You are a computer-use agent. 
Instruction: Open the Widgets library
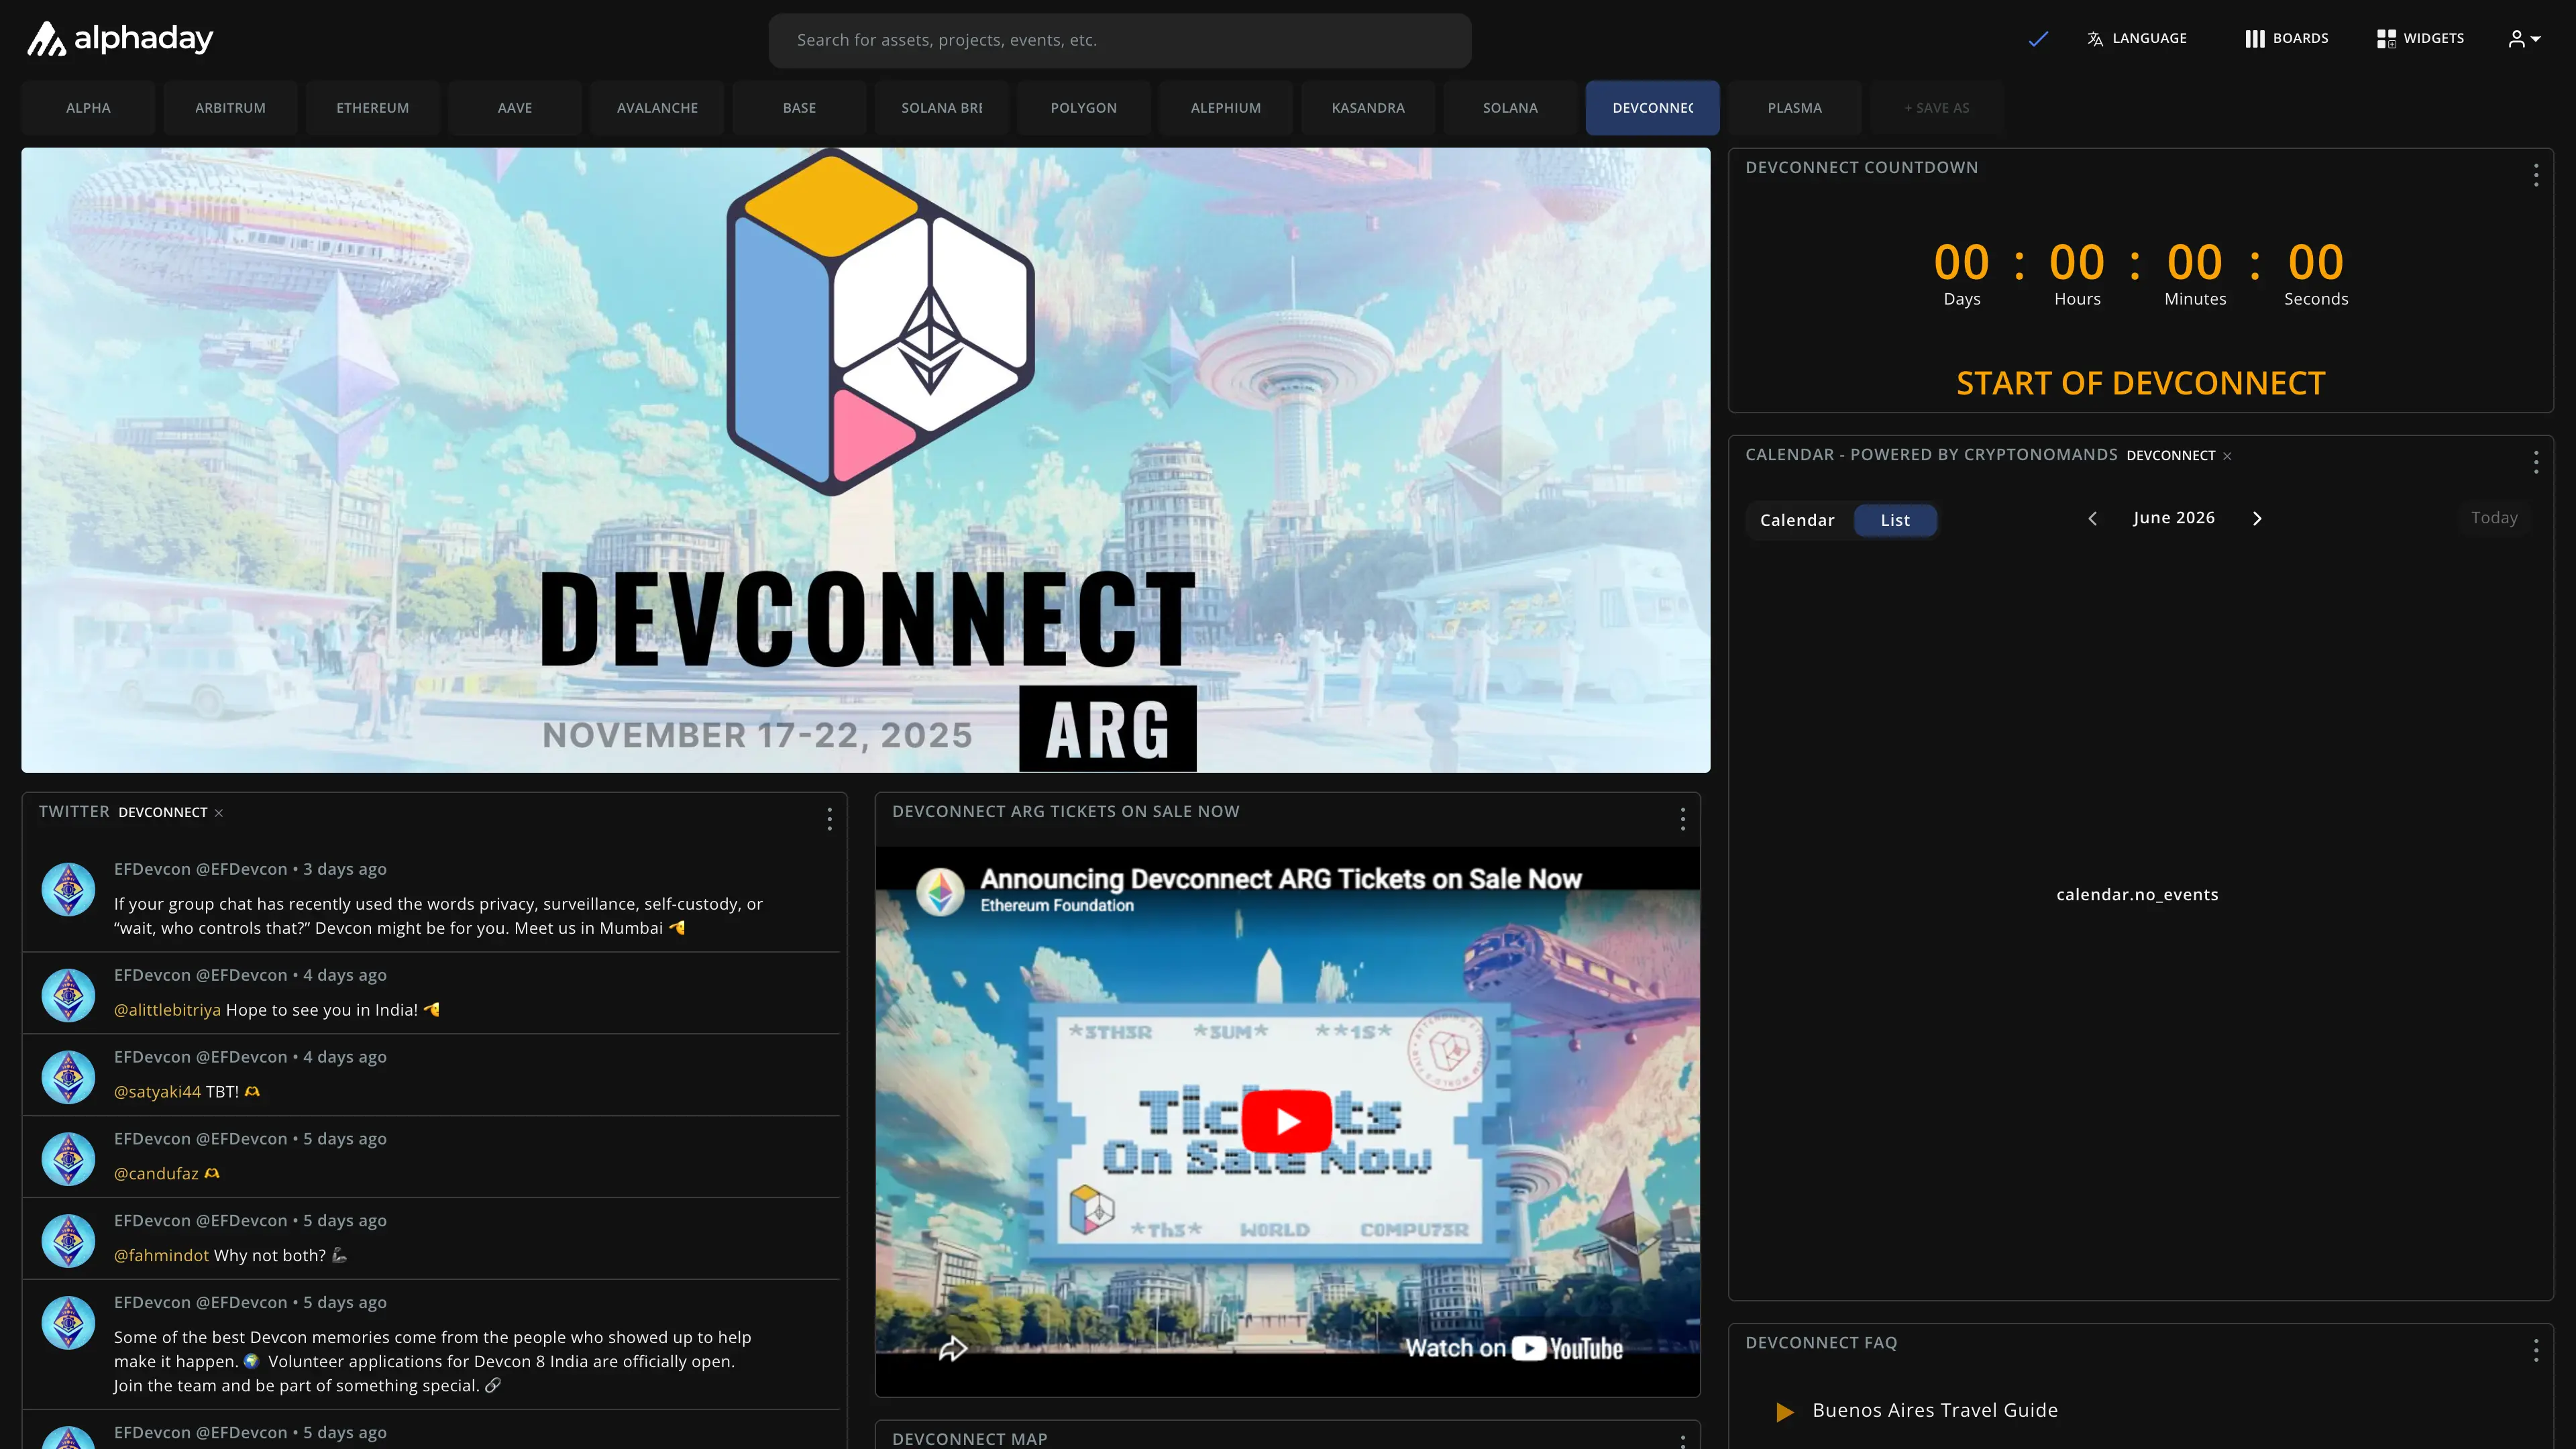2420,39
